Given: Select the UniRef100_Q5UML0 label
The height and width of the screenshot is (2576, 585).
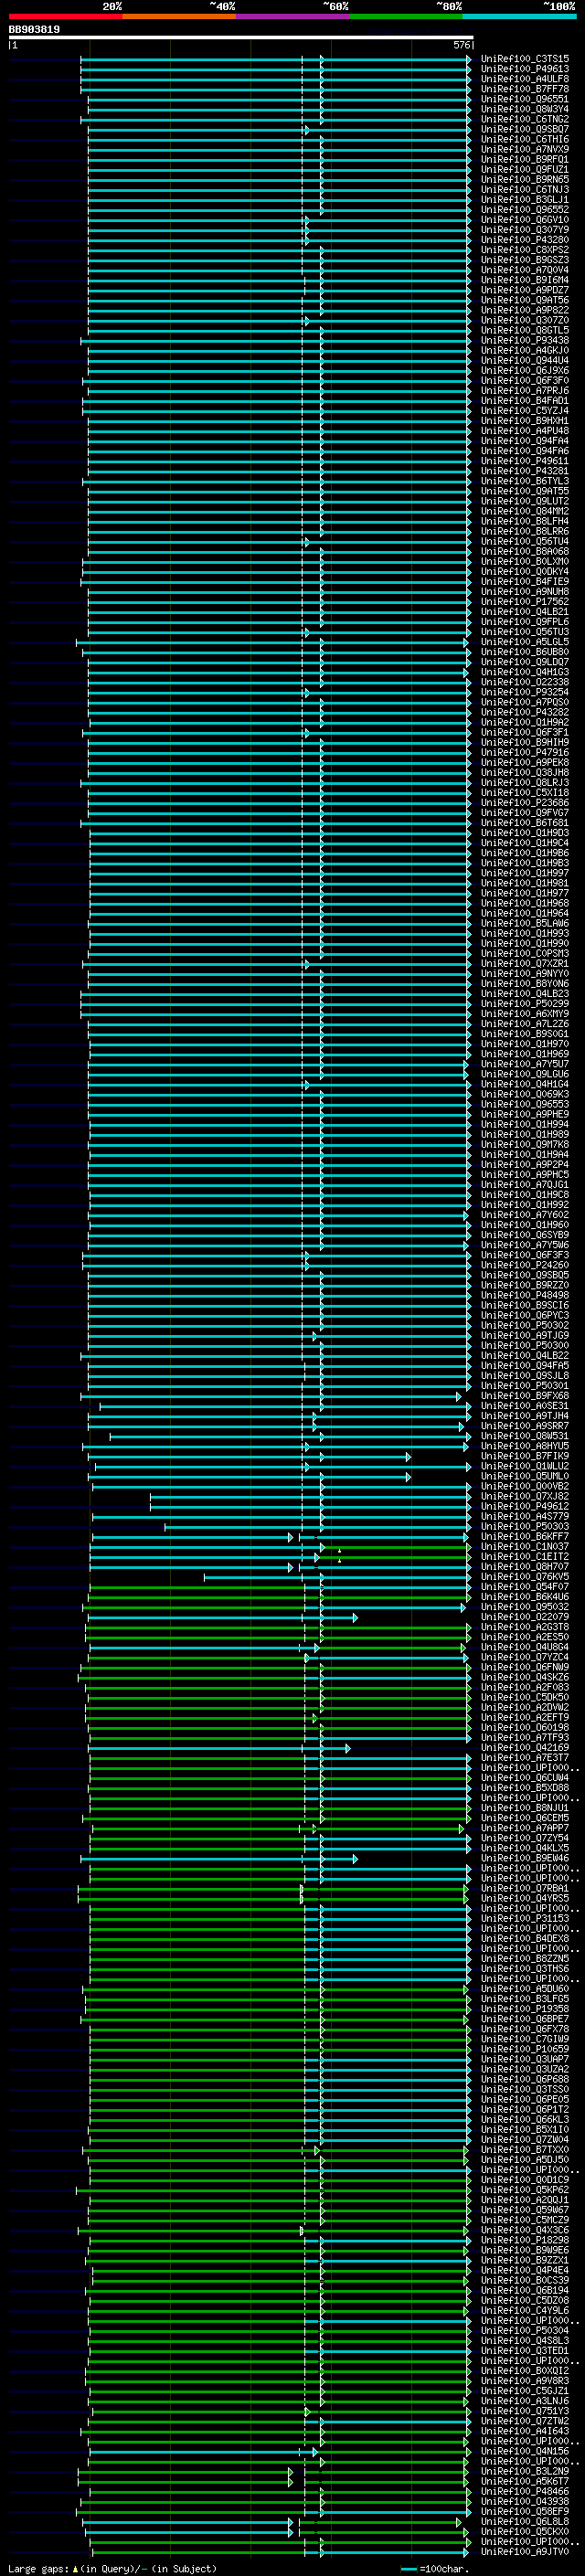Looking at the screenshot, I should tap(525, 1477).
